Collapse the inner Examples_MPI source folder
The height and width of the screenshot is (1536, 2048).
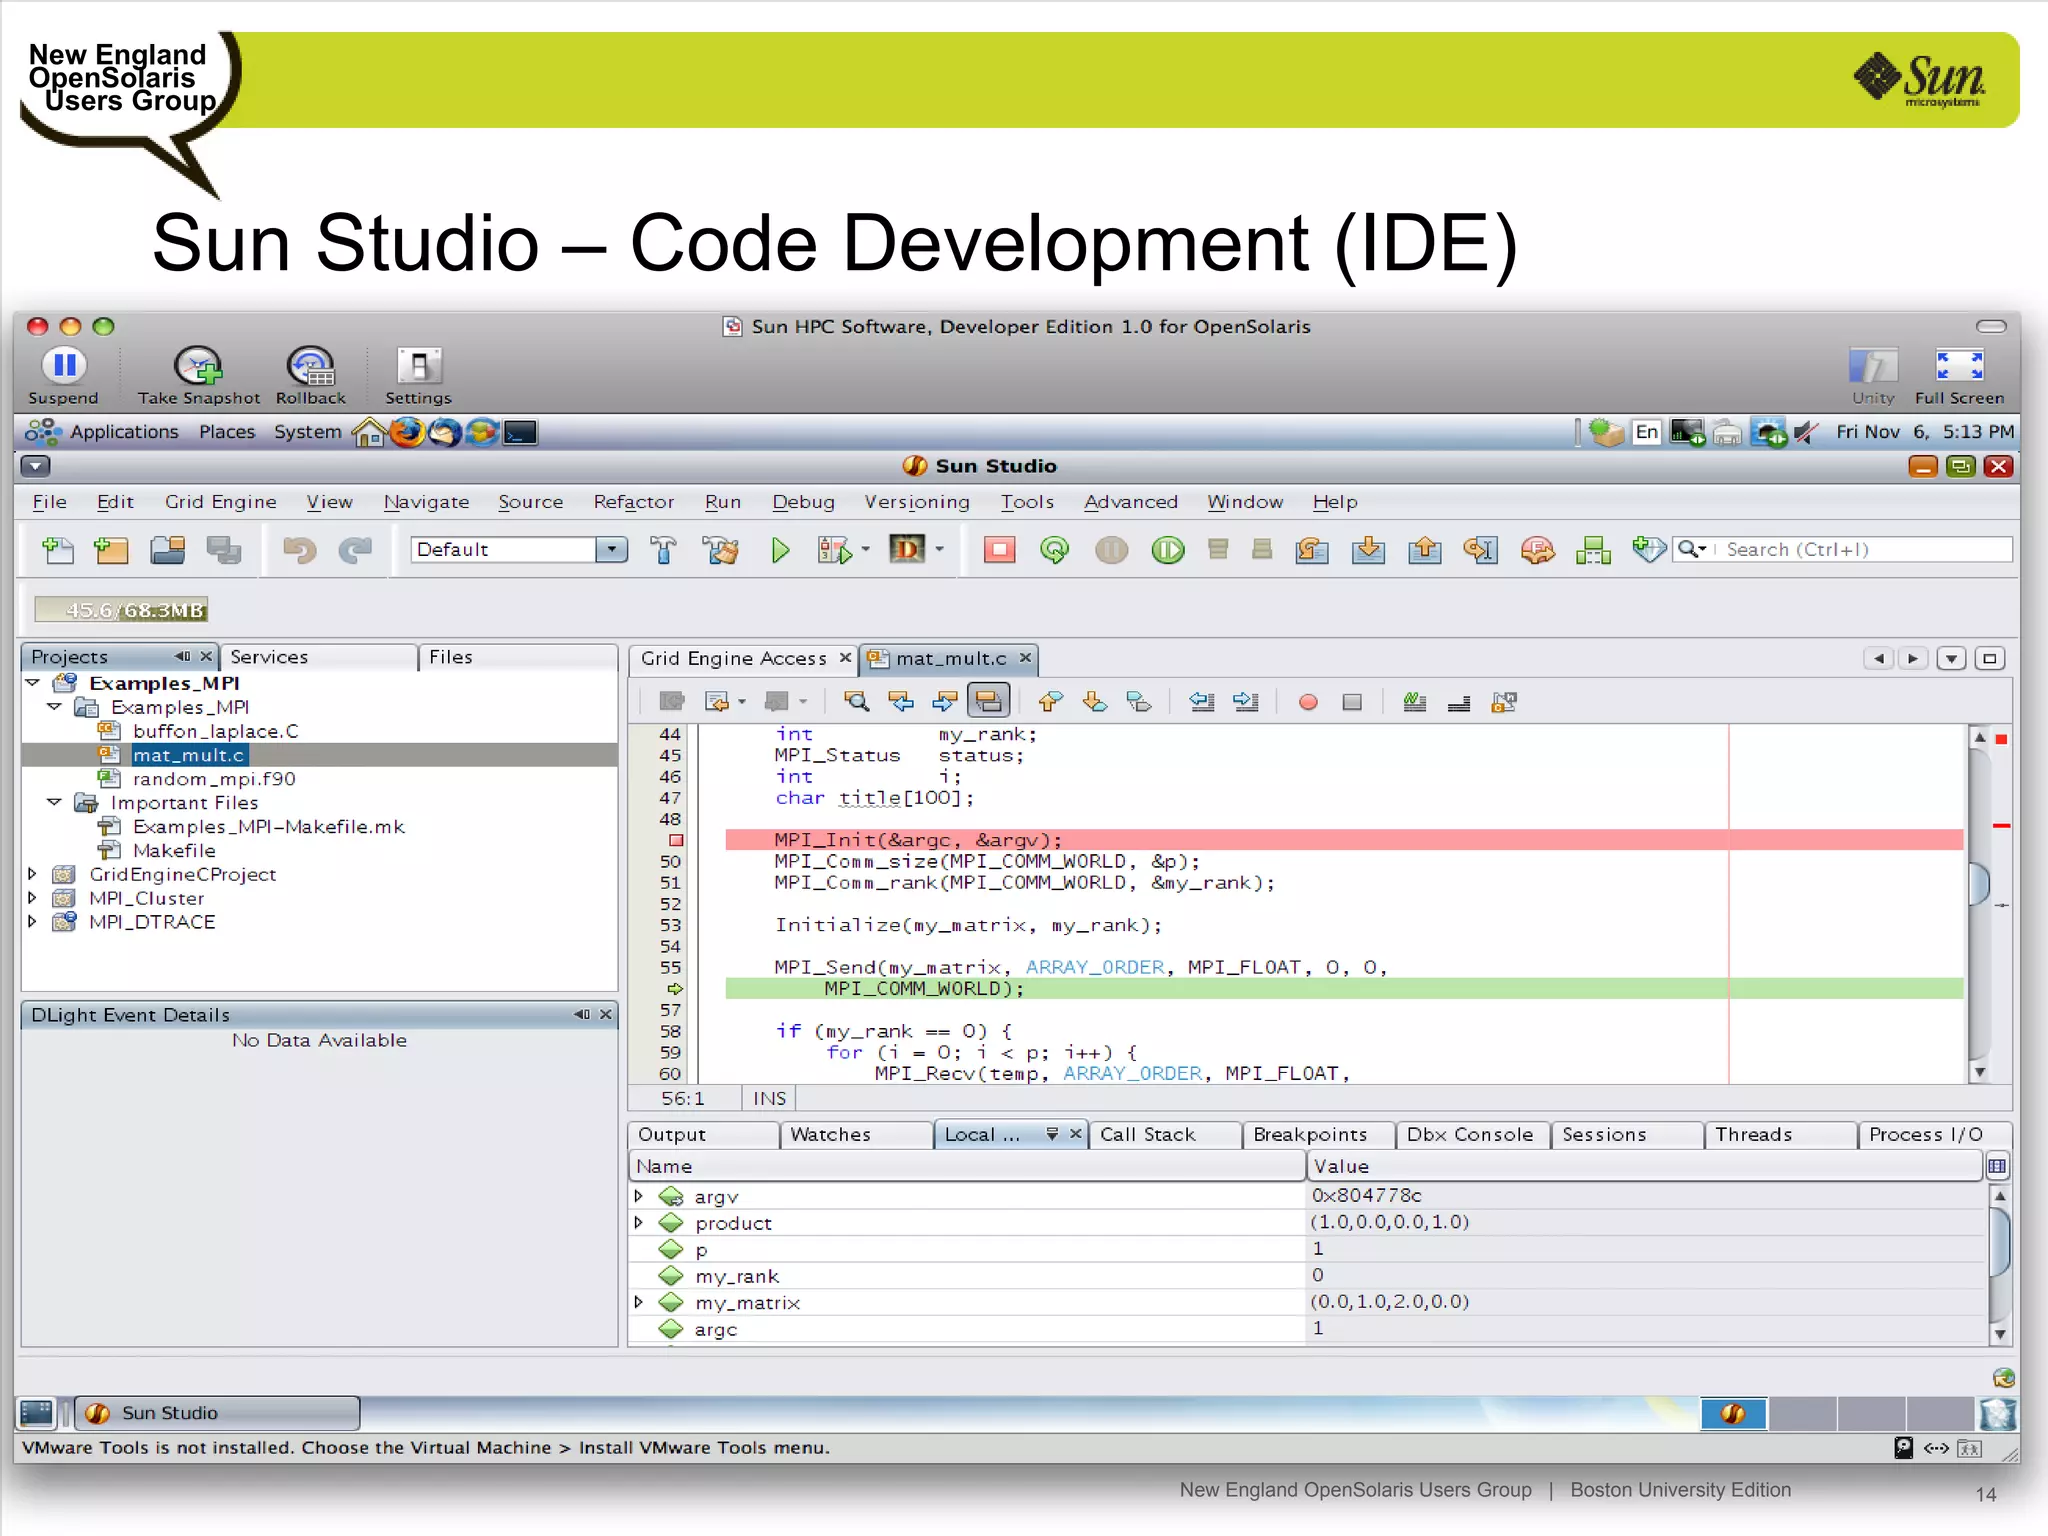(x=55, y=707)
